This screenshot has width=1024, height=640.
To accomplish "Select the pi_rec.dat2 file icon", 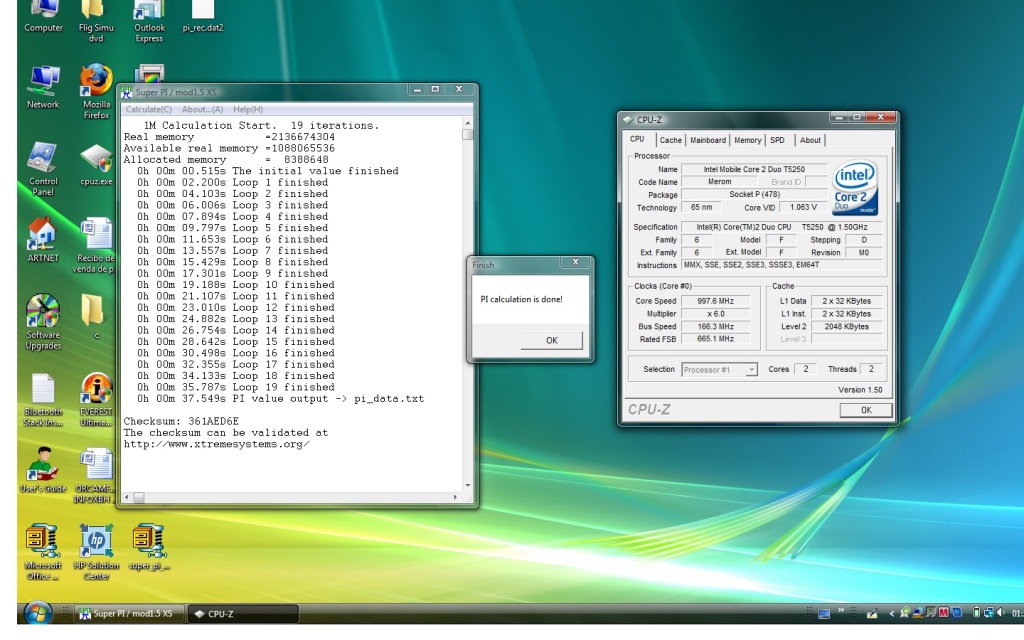I will 202,16.
